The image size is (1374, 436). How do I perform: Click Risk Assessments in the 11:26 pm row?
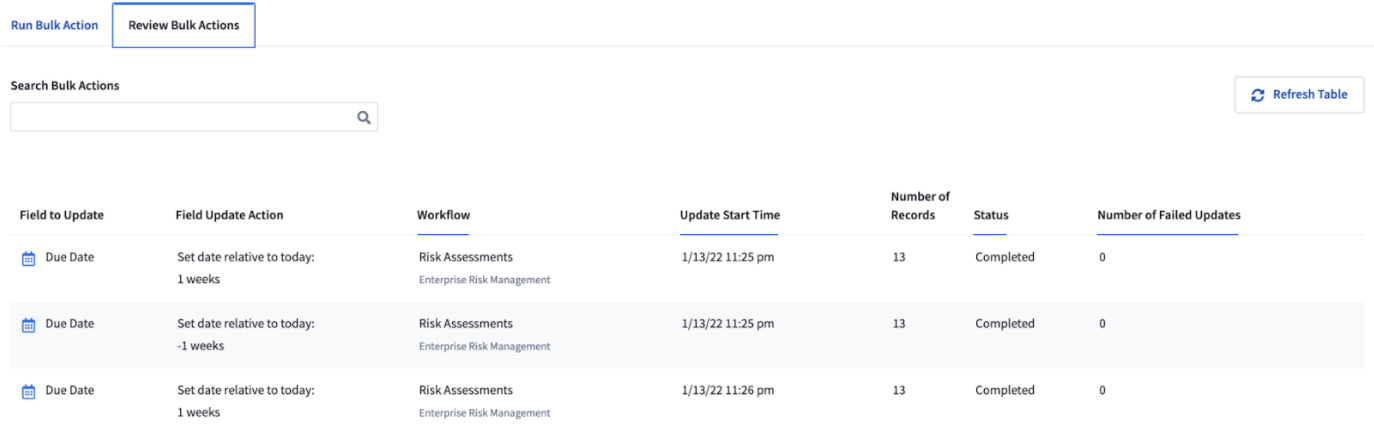[466, 391]
